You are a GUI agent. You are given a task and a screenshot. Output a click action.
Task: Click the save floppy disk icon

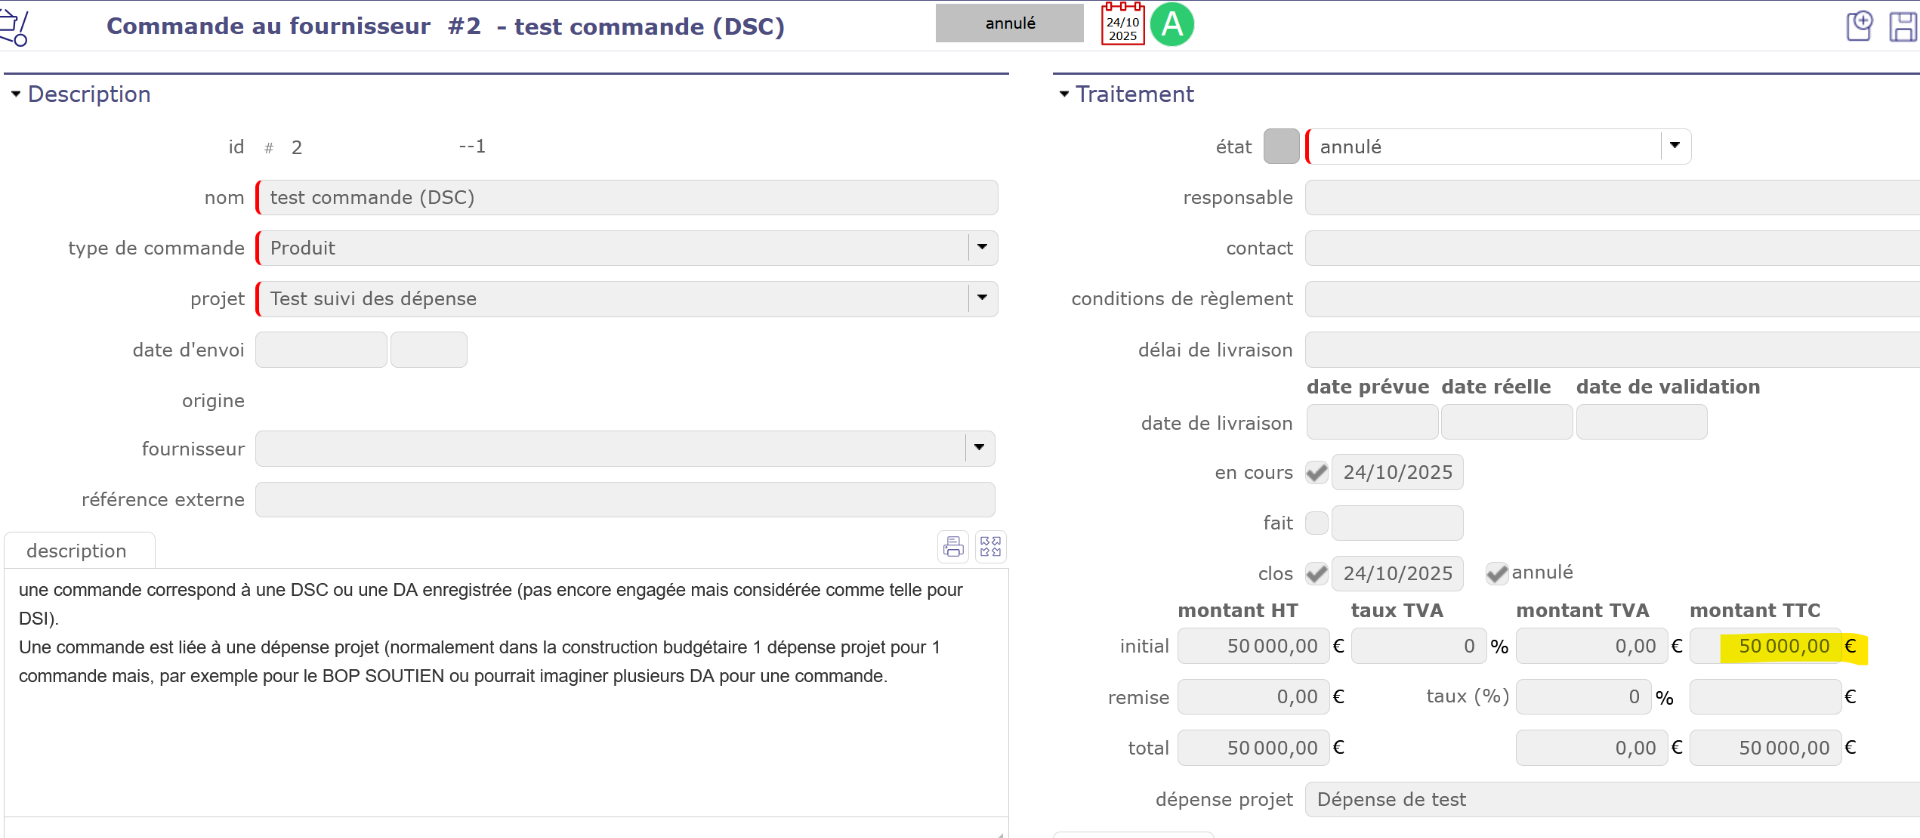point(1903,26)
